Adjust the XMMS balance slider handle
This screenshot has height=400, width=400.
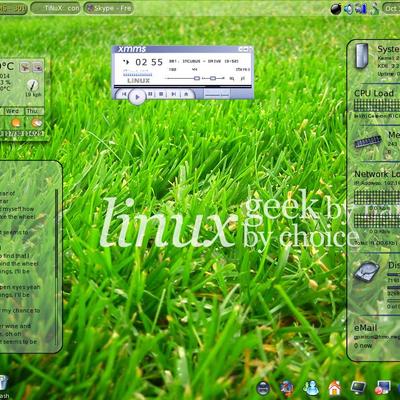[213, 78]
